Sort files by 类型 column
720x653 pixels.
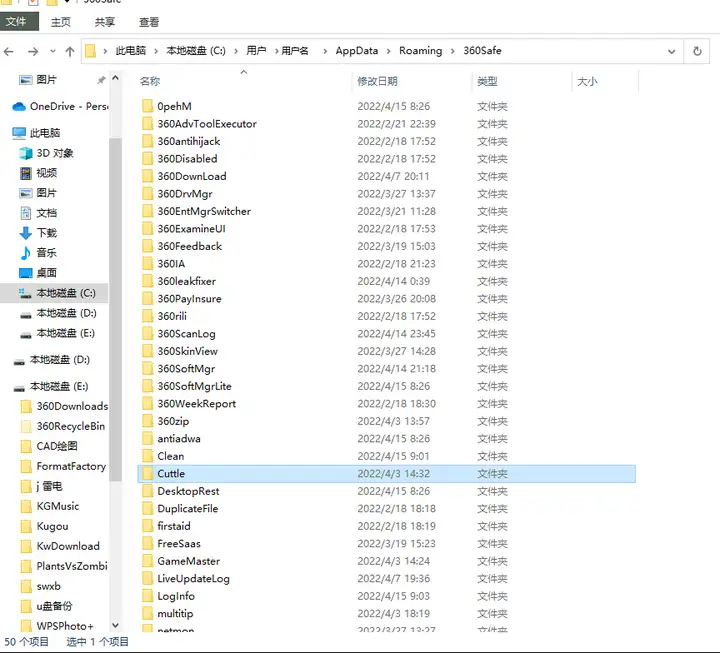[487, 81]
